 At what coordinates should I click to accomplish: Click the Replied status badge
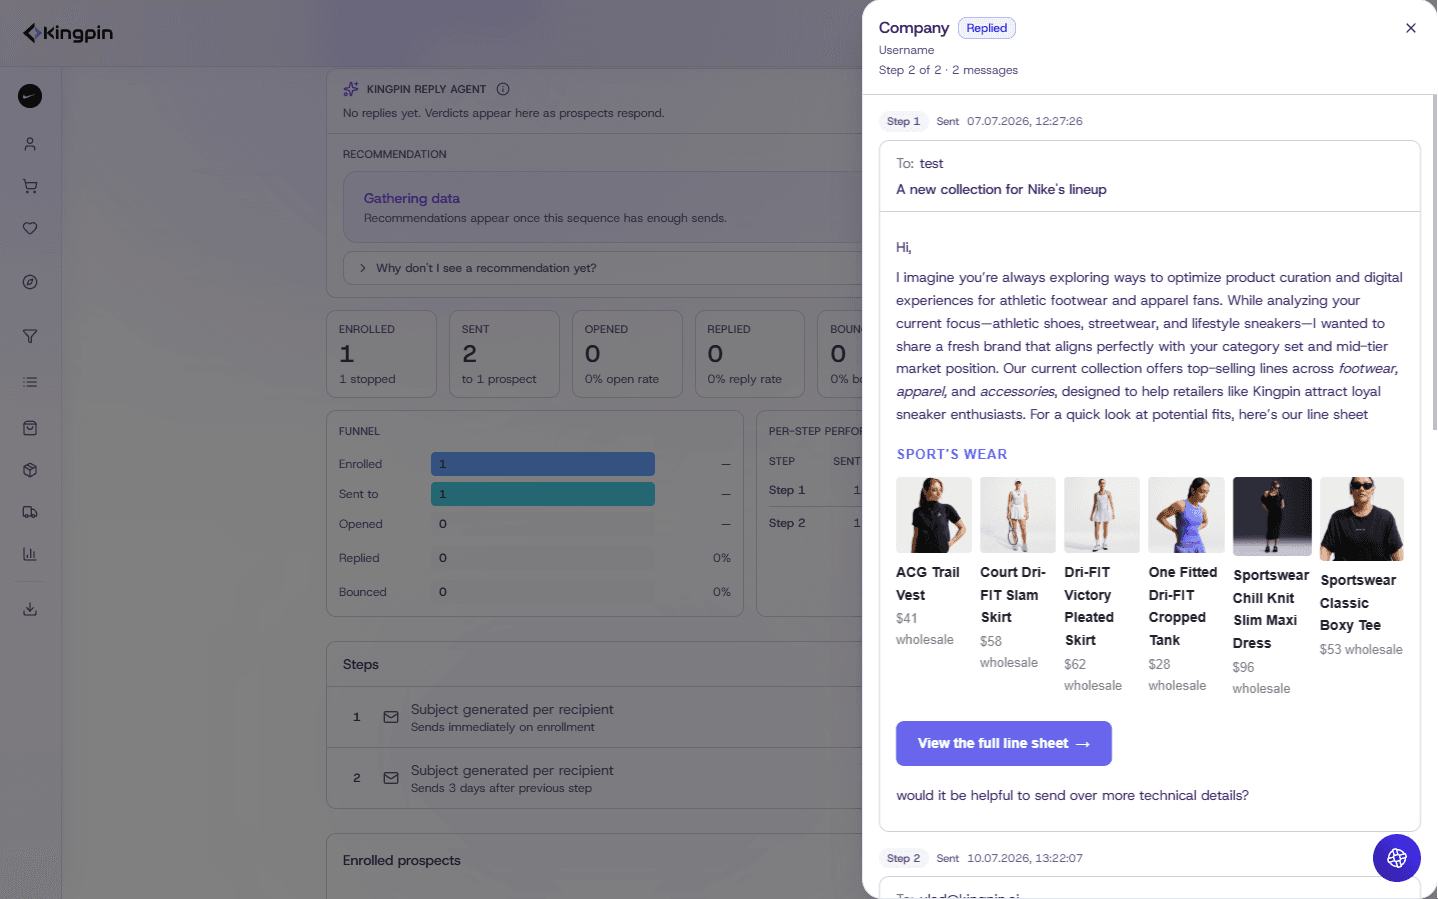point(987,28)
